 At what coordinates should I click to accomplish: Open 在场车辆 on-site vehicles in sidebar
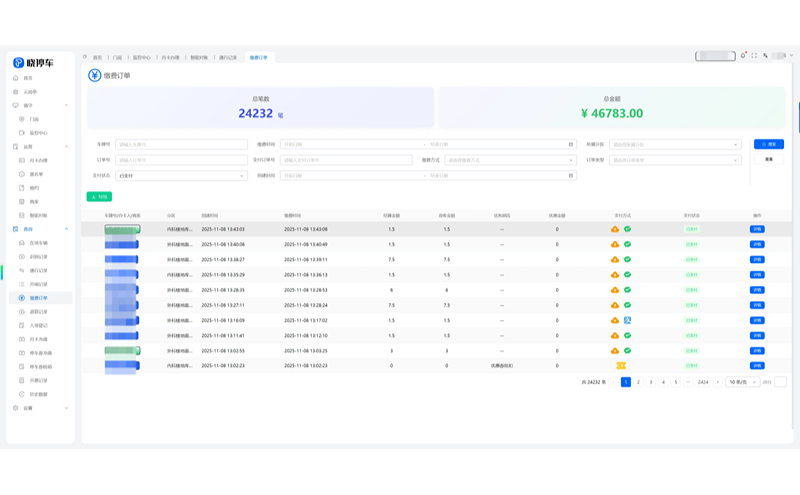(x=39, y=243)
